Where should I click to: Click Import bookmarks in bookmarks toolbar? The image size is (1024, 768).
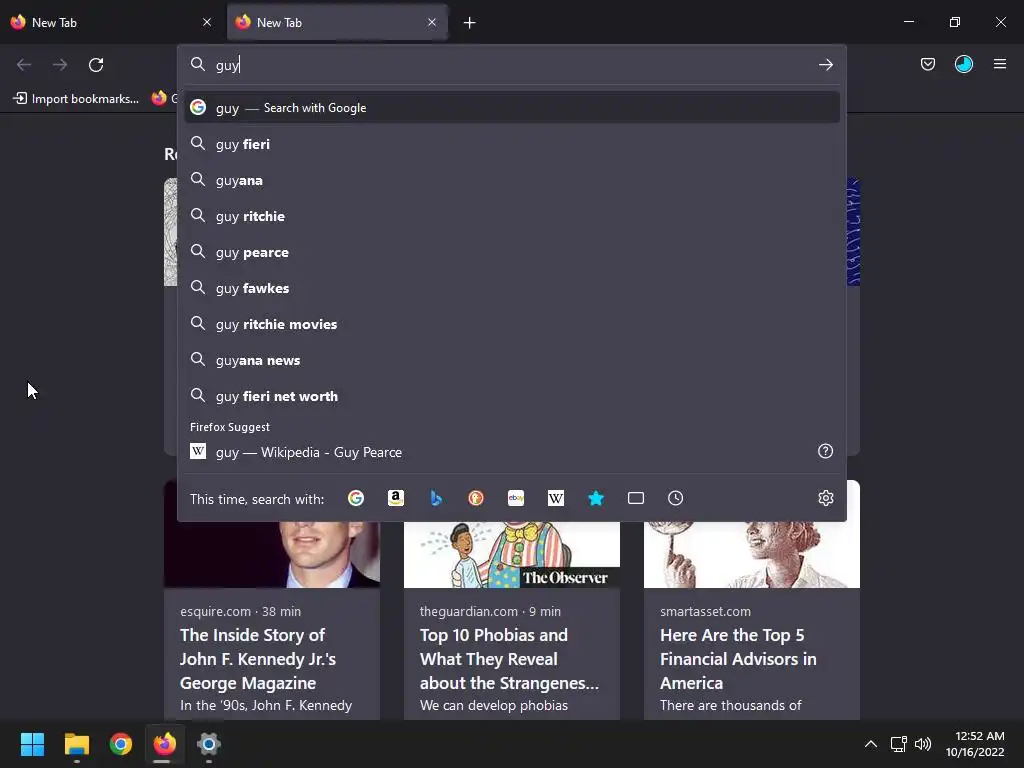coord(77,99)
